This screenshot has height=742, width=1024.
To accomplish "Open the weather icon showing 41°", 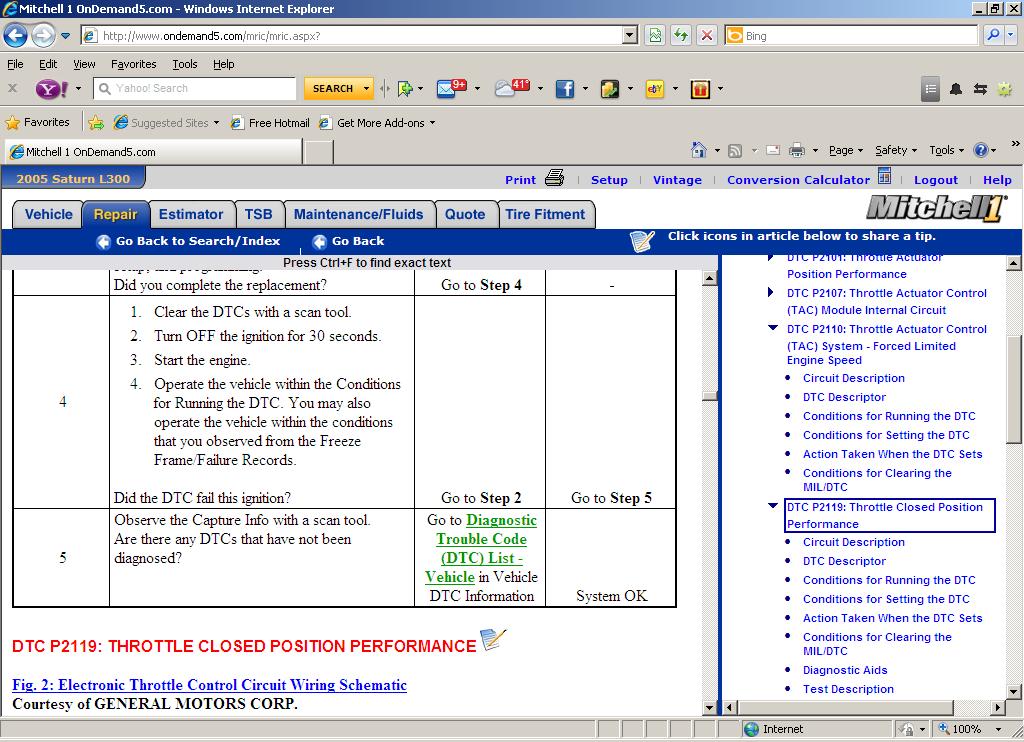I will pyautogui.click(x=512, y=88).
